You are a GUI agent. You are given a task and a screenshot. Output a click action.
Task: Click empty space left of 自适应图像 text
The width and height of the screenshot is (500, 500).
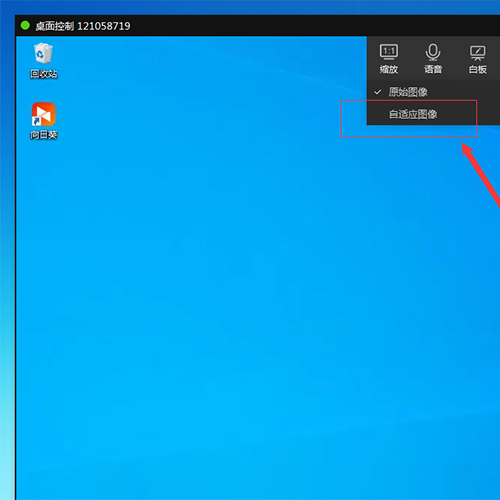click(x=377, y=114)
